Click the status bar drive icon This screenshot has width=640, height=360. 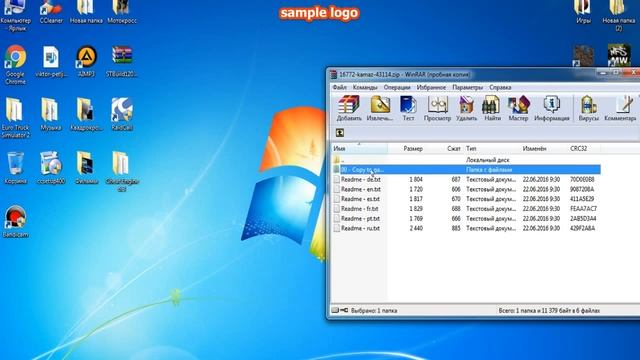pyautogui.click(x=336, y=311)
